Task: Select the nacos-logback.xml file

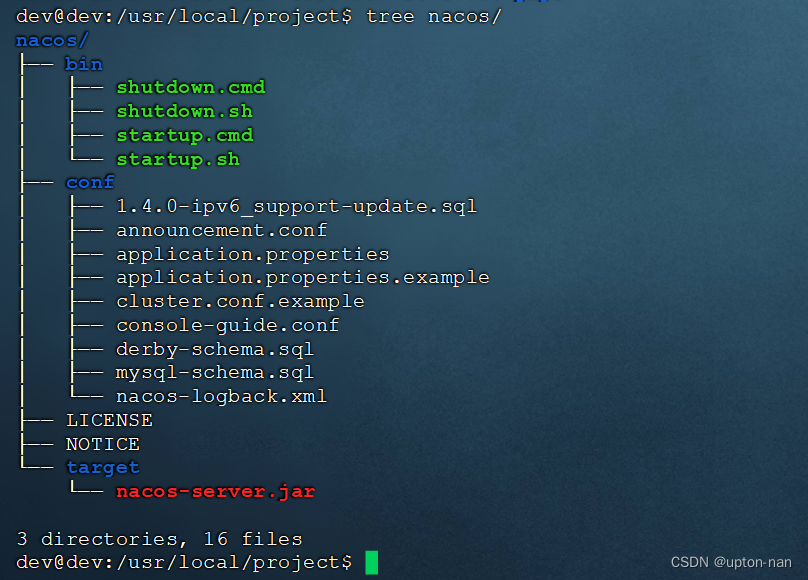Action: pos(222,396)
